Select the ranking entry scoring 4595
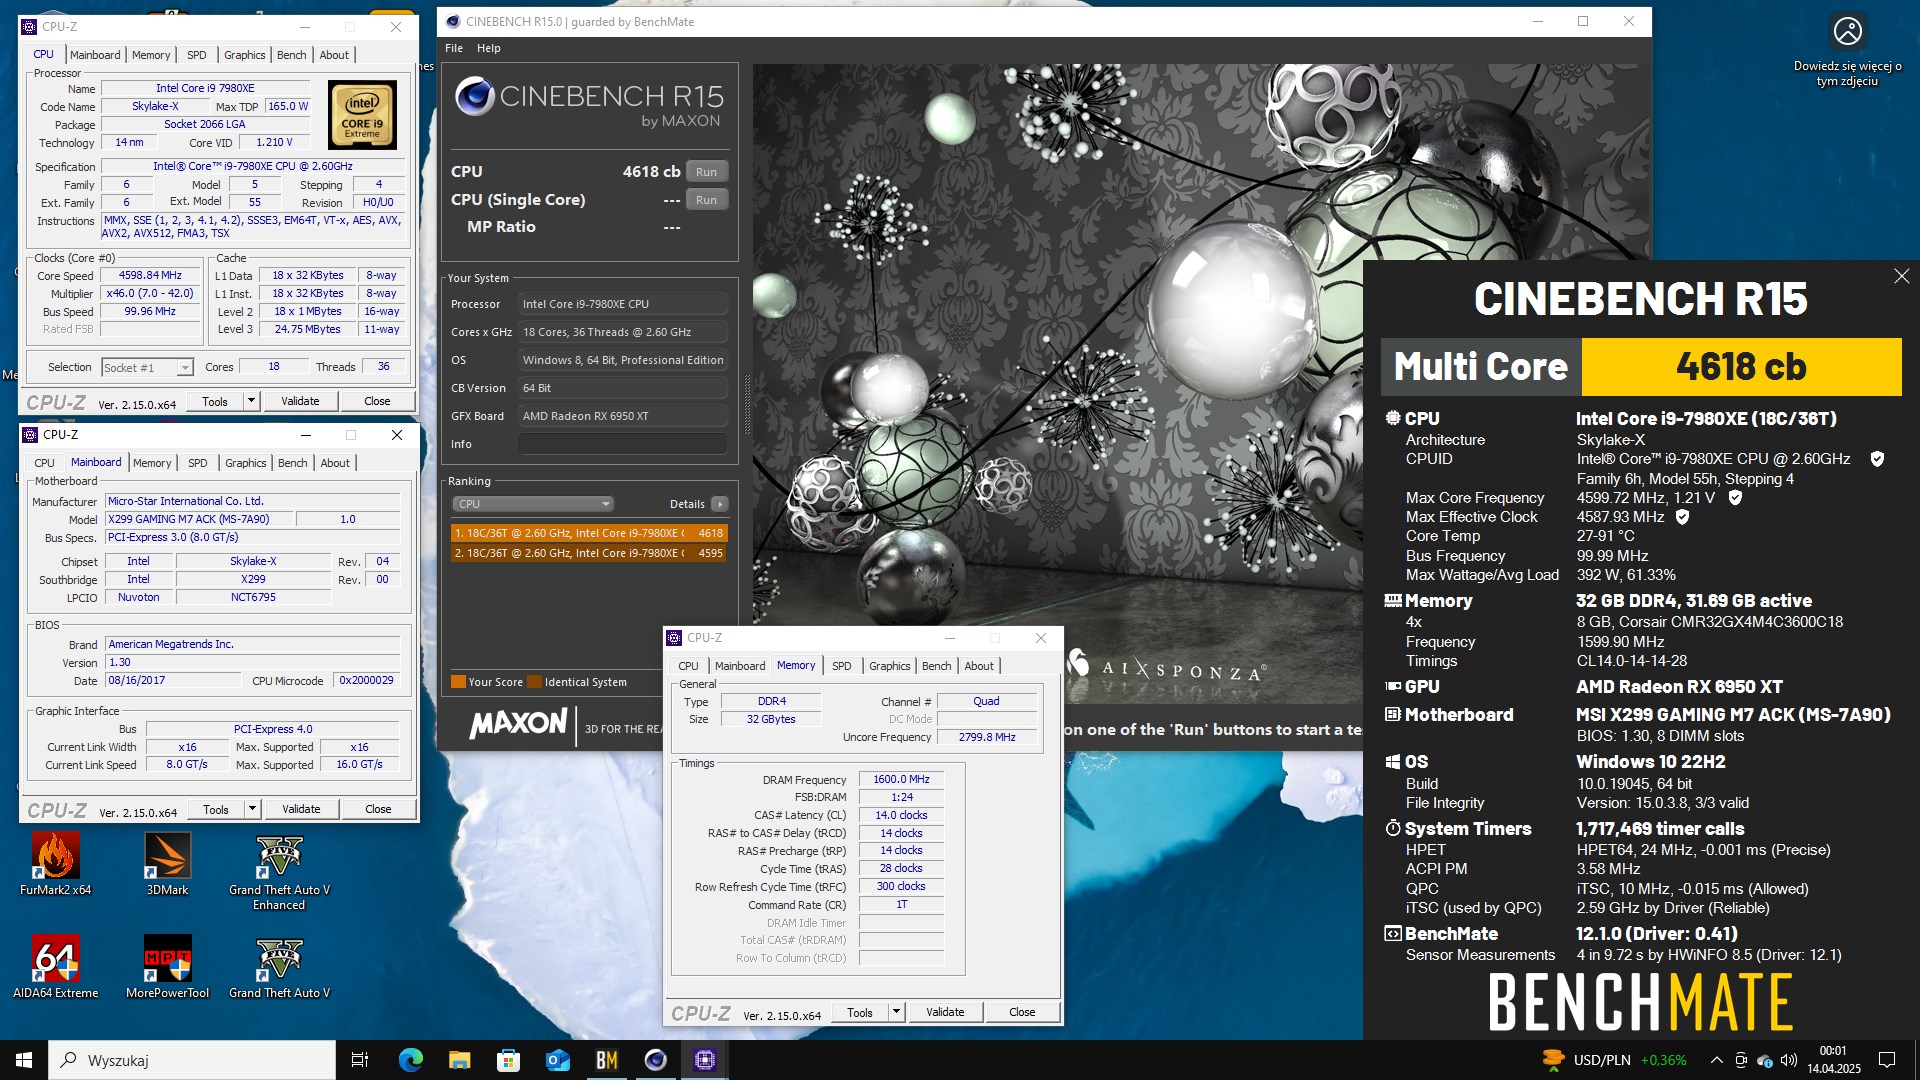The image size is (1920, 1080). coord(588,553)
